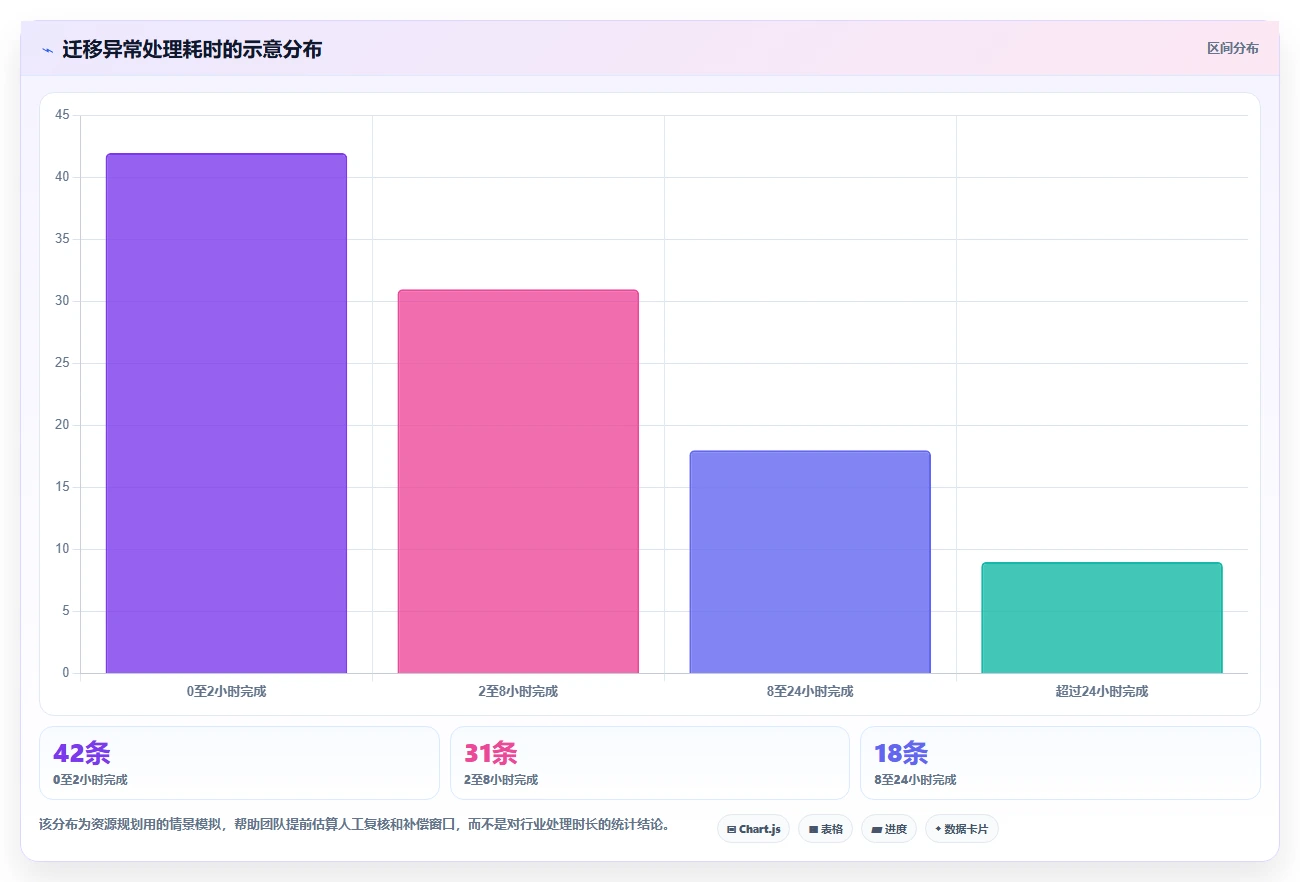Click the teal 超过24小时完成 bar
Screen dimensions: 1300x882
(1102, 618)
